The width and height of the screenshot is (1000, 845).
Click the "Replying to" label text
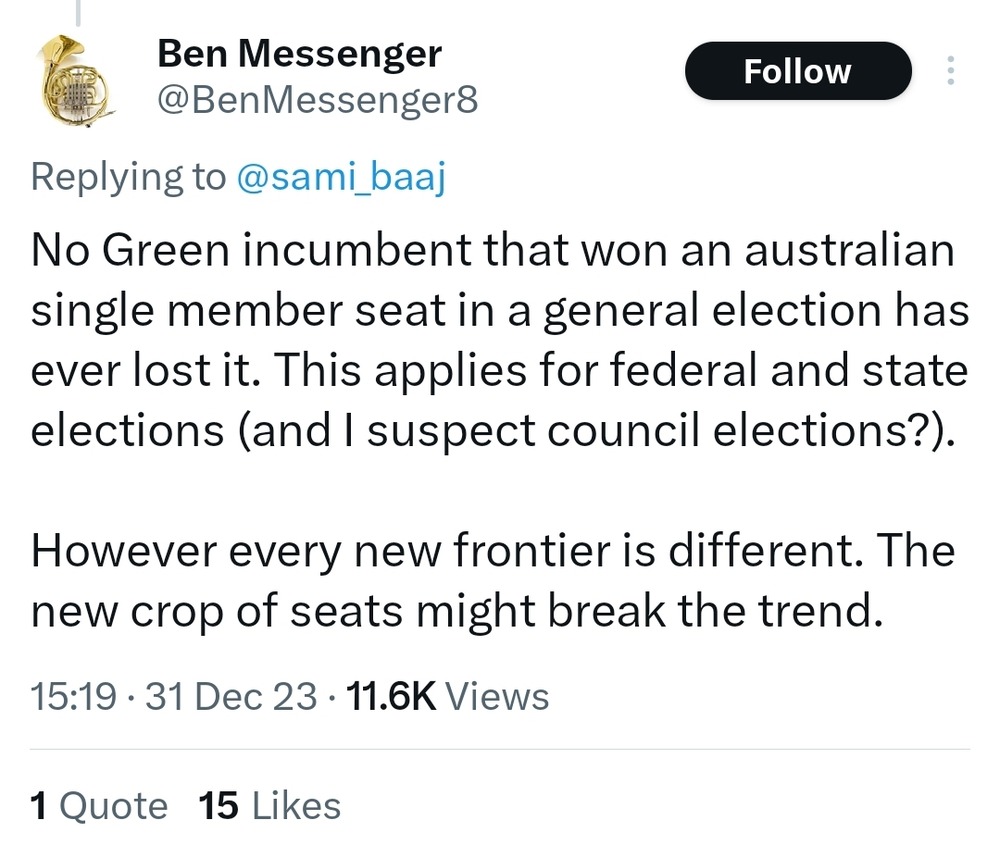[128, 176]
